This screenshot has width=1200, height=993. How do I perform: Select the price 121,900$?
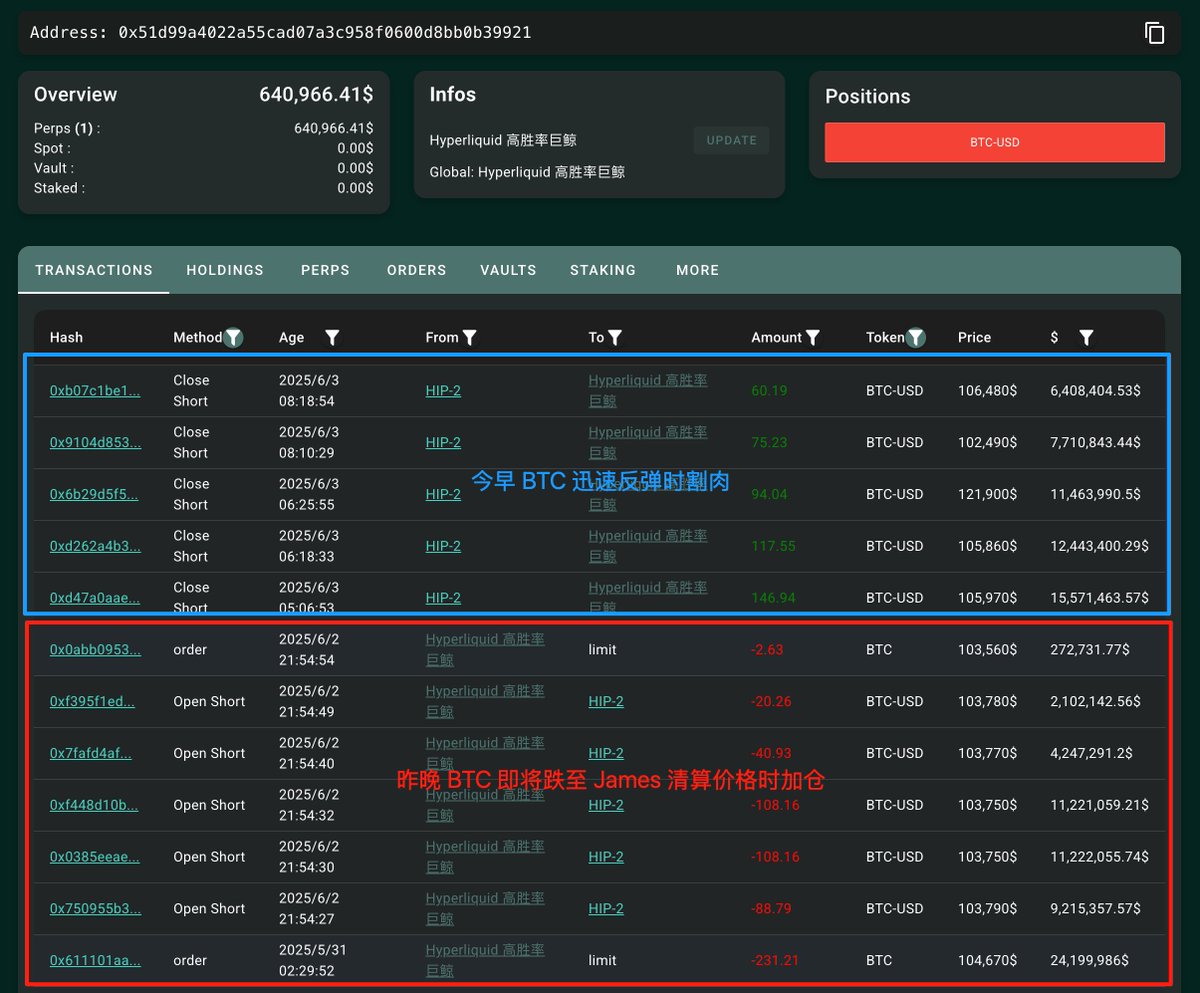coord(987,495)
